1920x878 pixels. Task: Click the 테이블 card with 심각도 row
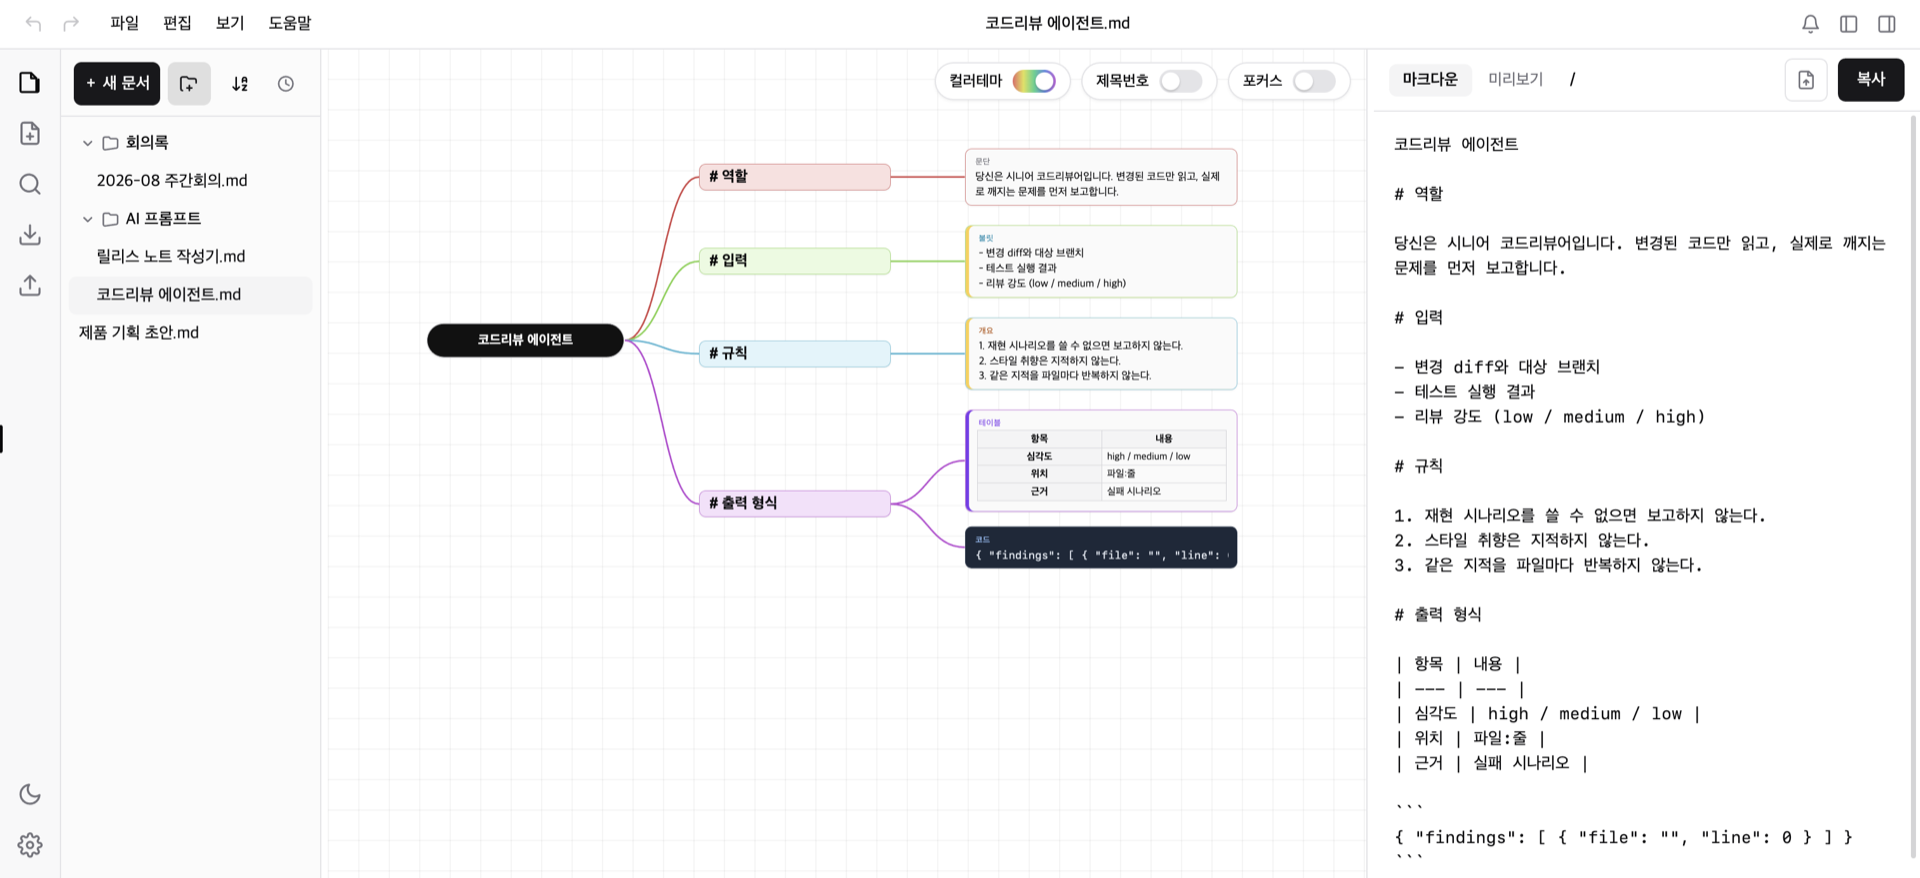point(1101,461)
